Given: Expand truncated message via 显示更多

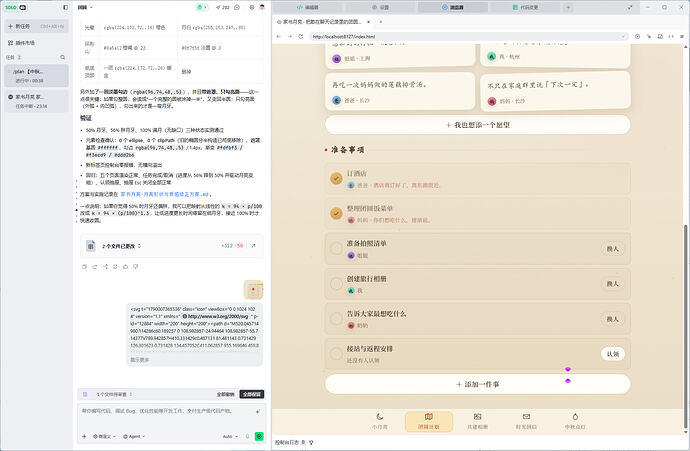Looking at the screenshot, I should (139, 359).
